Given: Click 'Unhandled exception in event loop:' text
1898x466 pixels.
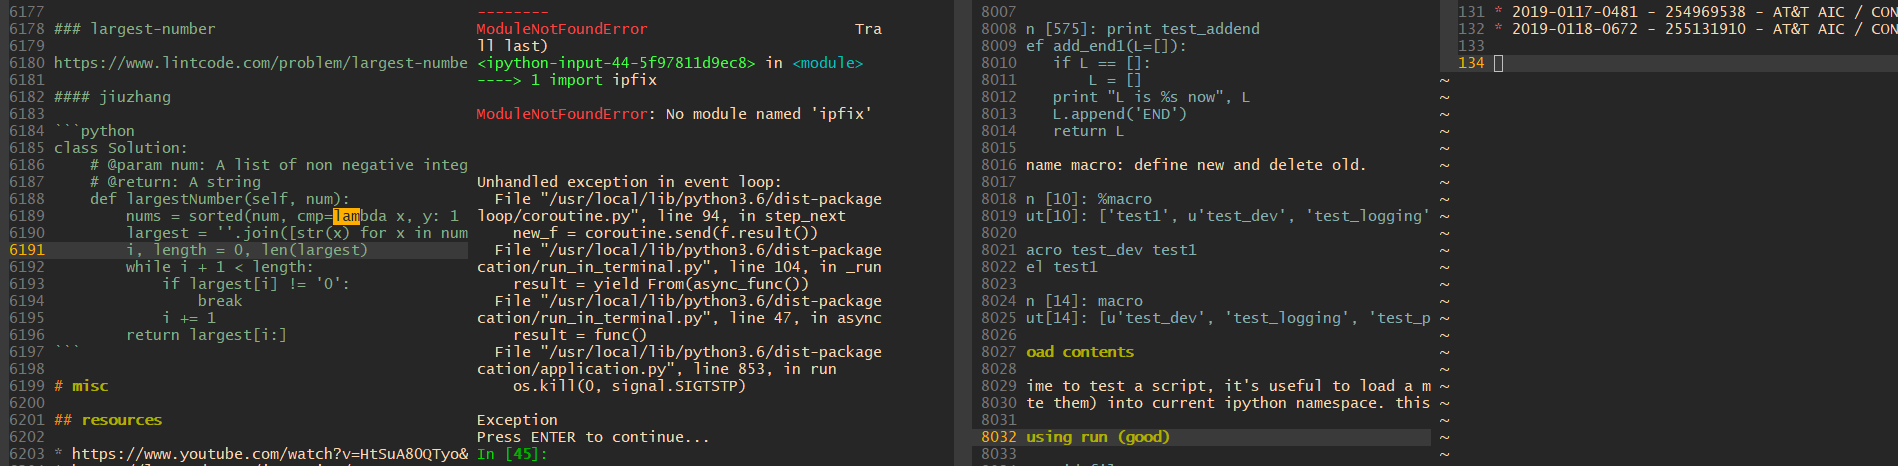Looking at the screenshot, I should click(629, 182).
